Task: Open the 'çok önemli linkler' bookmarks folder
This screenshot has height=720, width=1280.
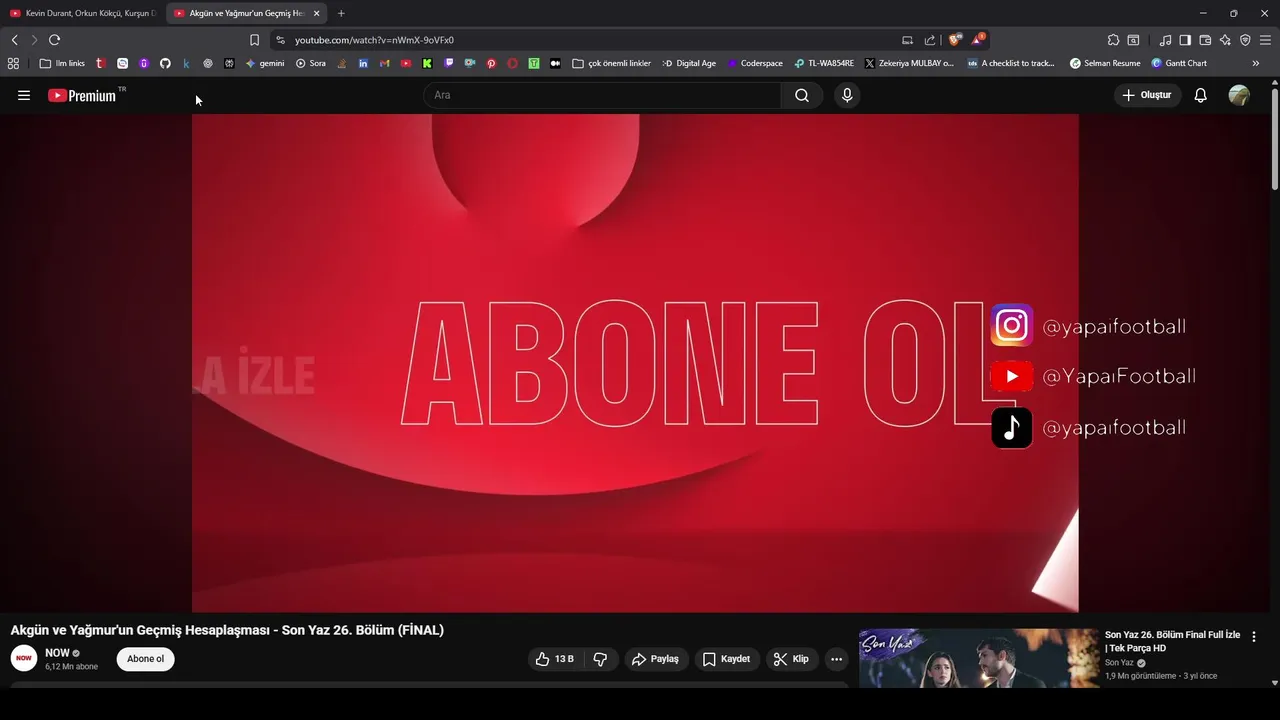Action: coord(611,63)
